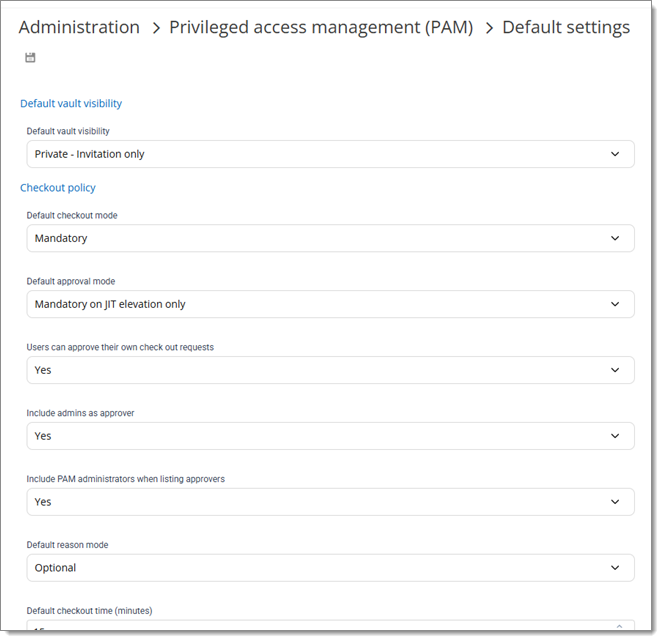Click the Default checkout time stepper arrow
The image size is (662, 641).
pos(617,626)
